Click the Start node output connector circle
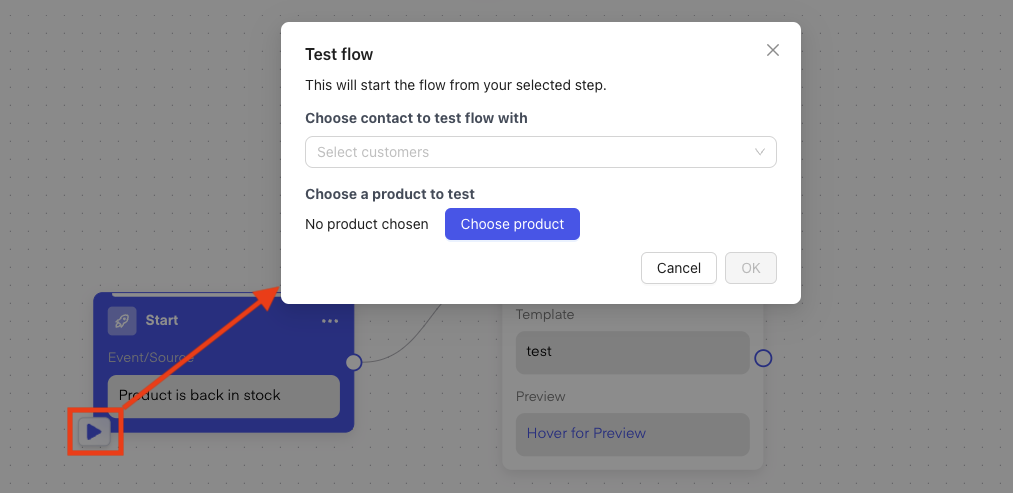The width and height of the screenshot is (1013, 493). [x=353, y=362]
